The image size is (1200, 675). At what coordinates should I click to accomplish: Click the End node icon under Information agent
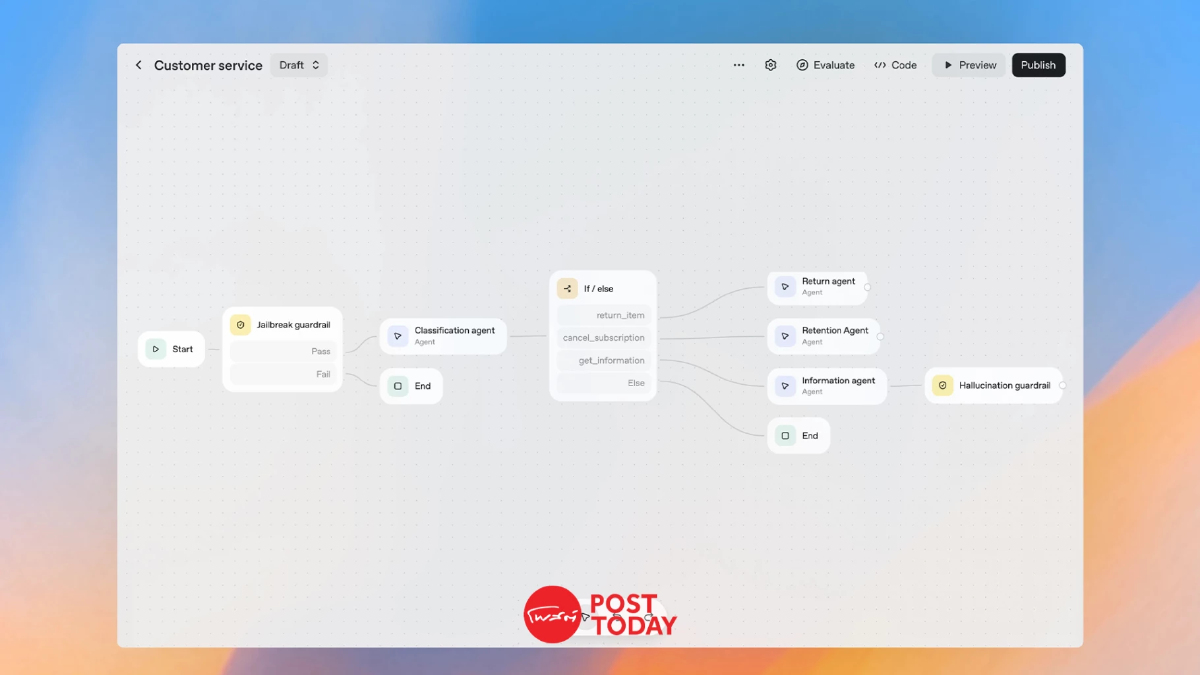785,436
